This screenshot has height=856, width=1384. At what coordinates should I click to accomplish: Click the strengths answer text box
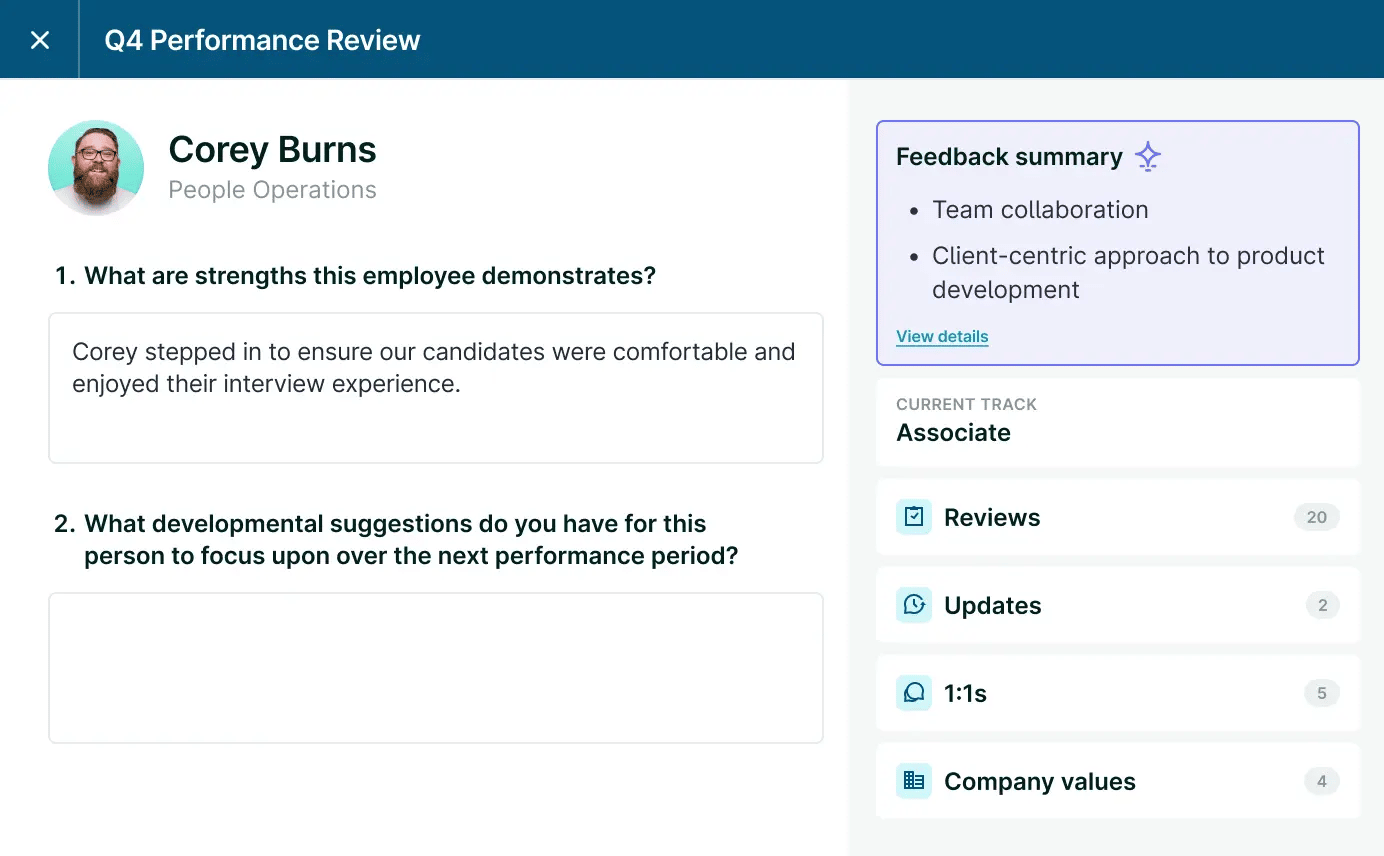436,388
